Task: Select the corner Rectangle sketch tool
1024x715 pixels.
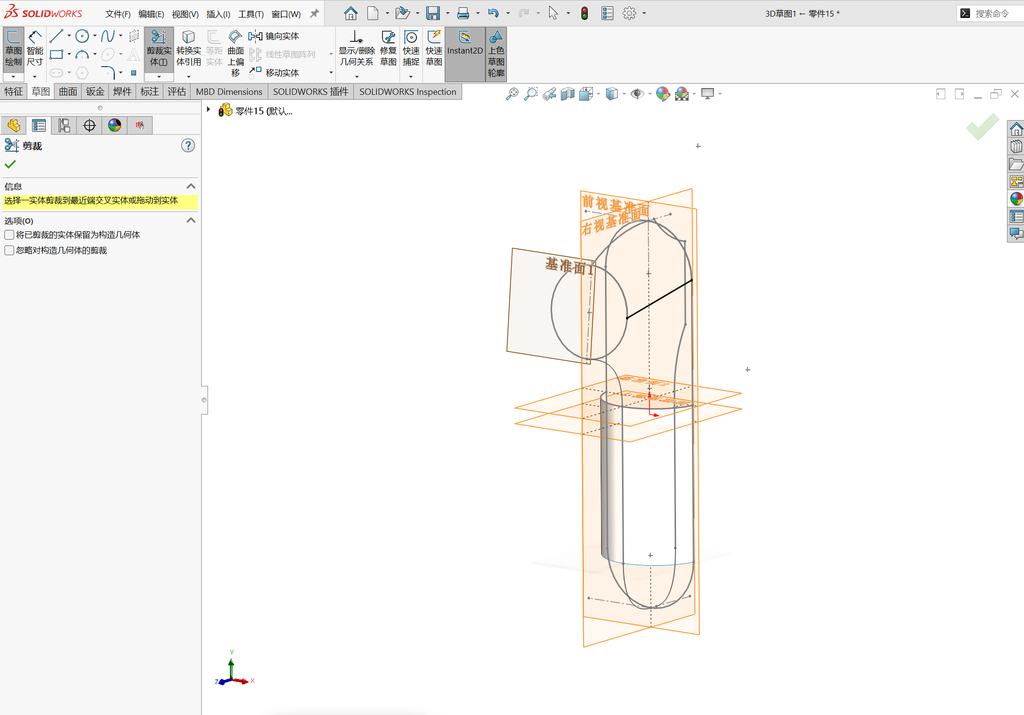Action: (57, 54)
